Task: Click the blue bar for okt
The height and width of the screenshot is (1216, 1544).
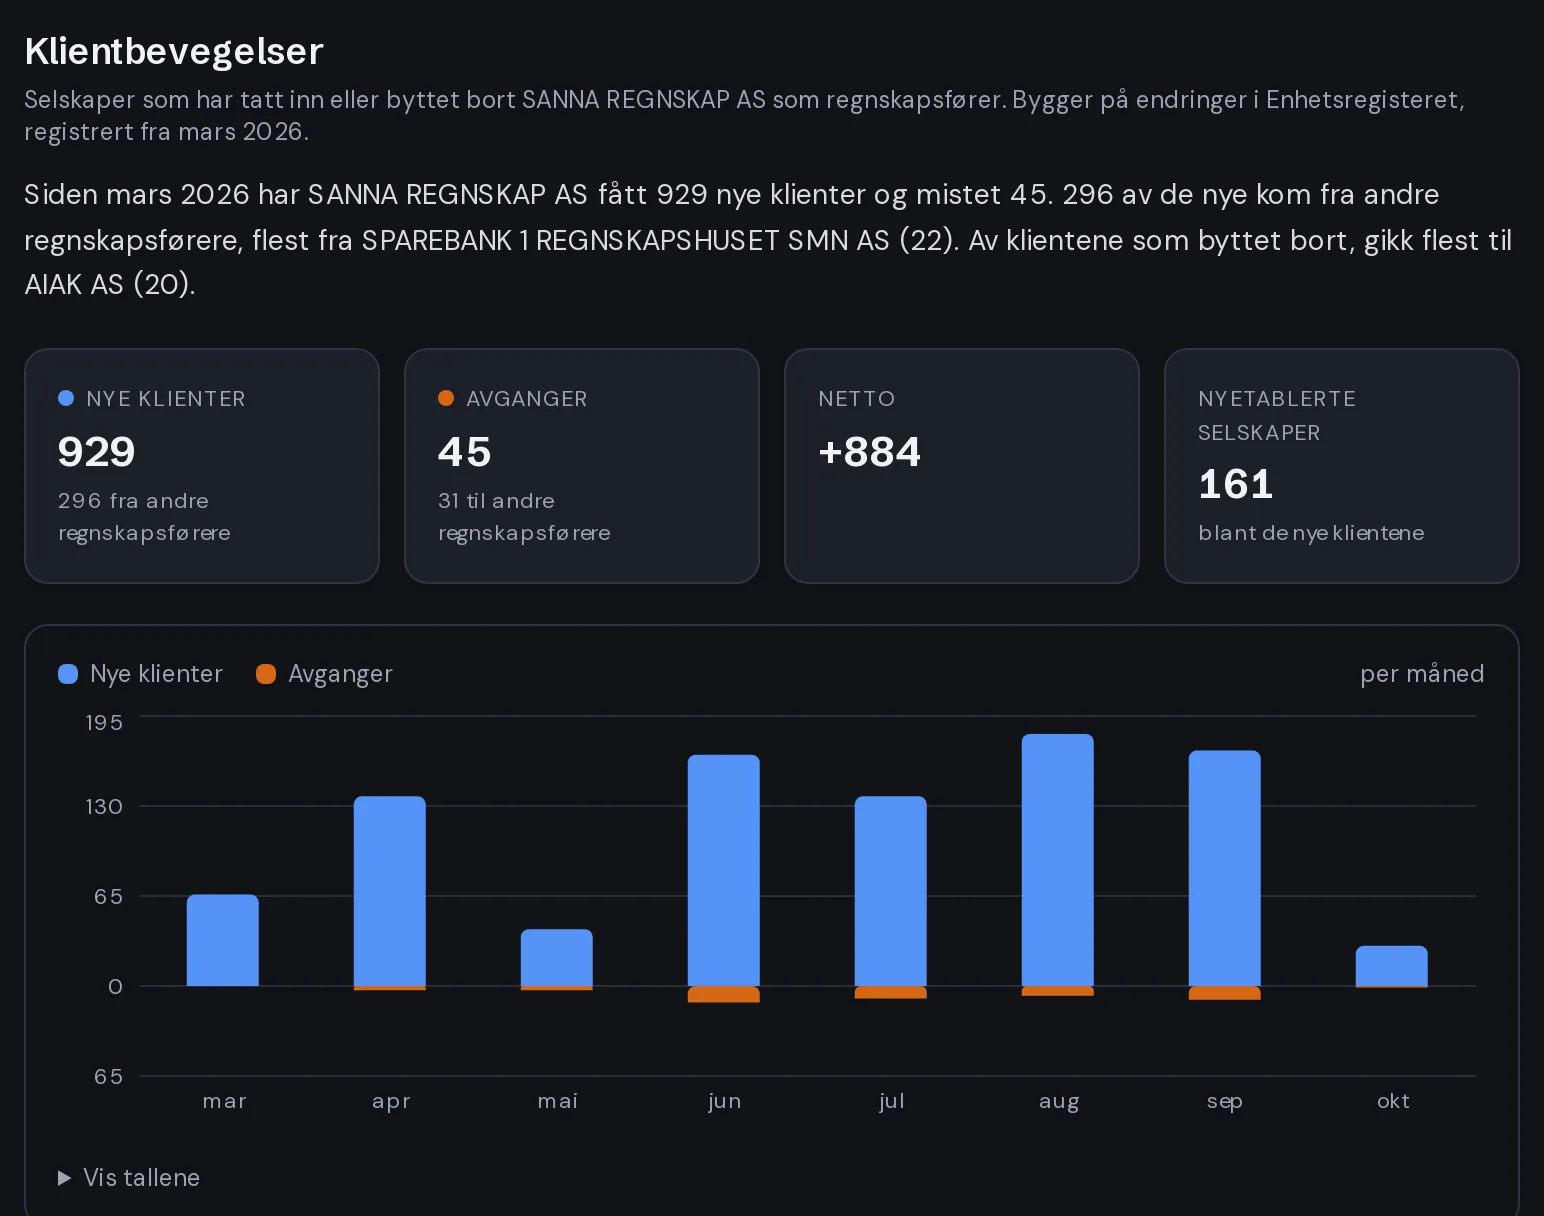Action: (1392, 966)
